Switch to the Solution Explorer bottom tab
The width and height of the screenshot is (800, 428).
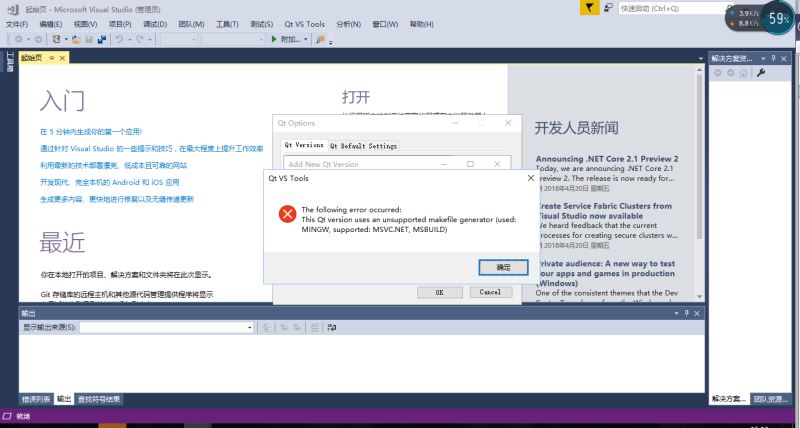729,399
